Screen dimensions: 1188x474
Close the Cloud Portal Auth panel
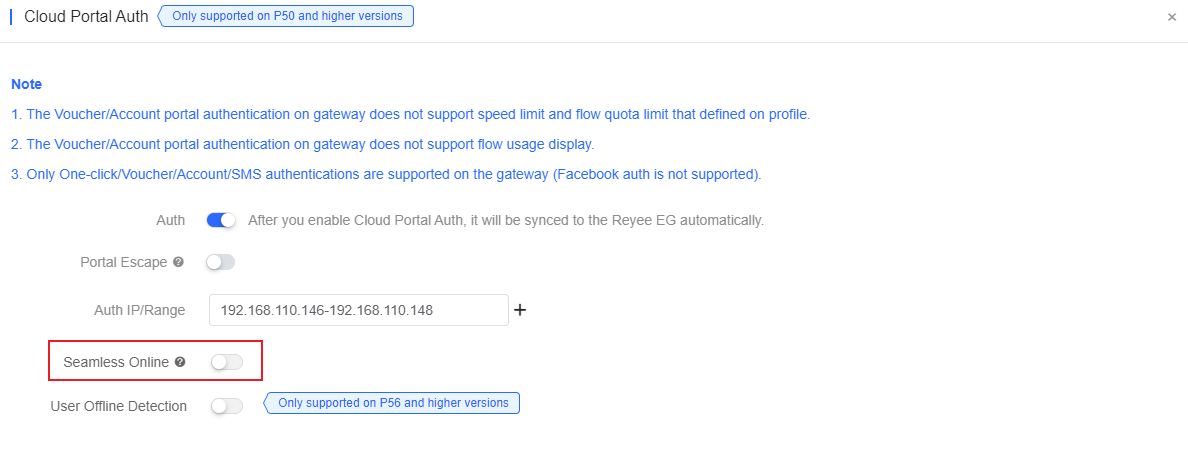pos(1171,17)
